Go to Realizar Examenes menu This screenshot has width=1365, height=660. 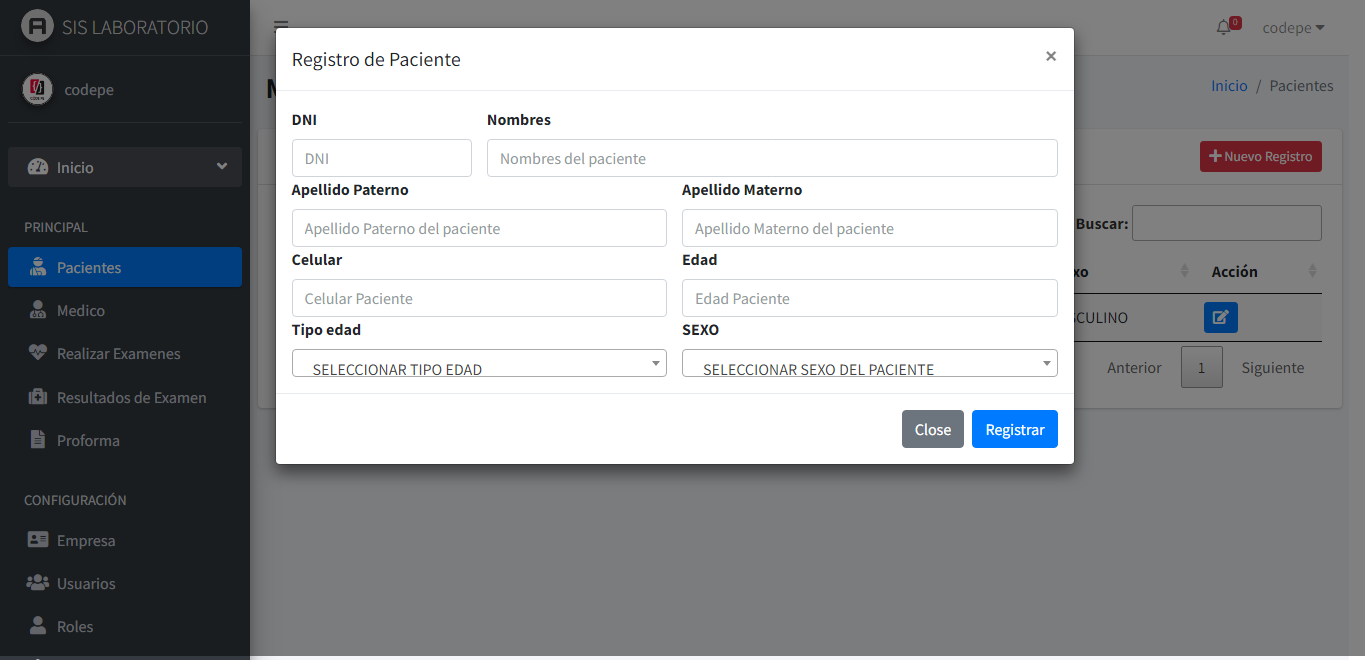click(x=125, y=354)
